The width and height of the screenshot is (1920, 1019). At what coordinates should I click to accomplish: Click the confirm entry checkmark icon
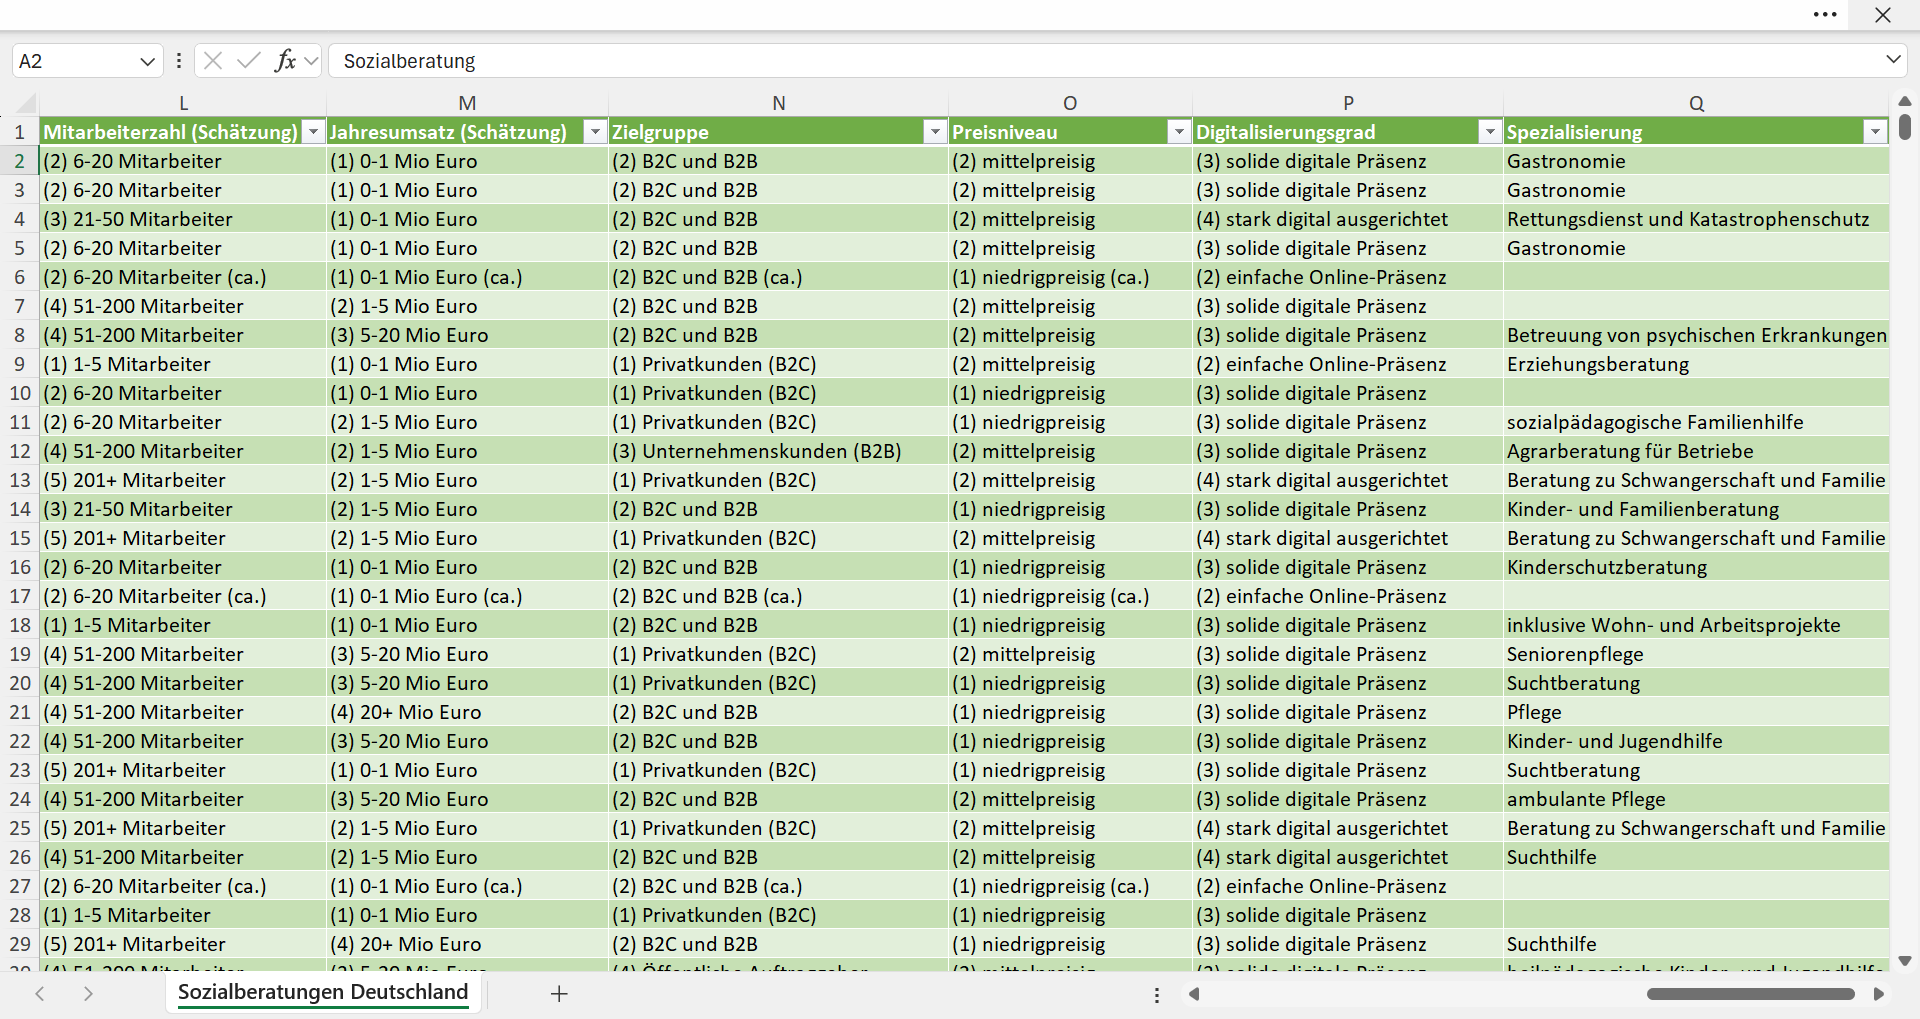[248, 61]
